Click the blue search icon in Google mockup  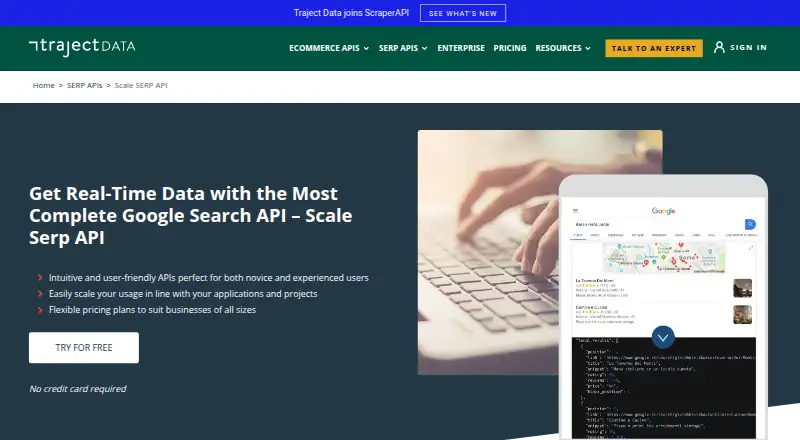(750, 224)
